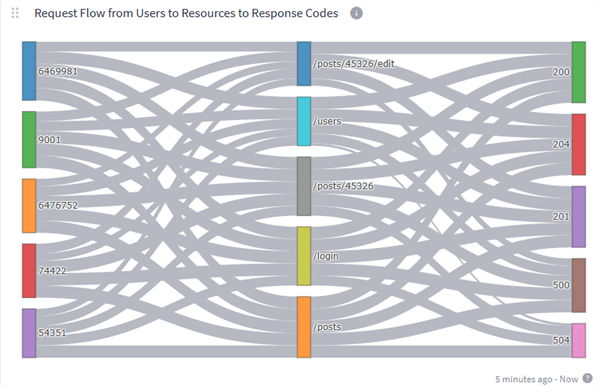Click the /posts label text

tap(327, 327)
